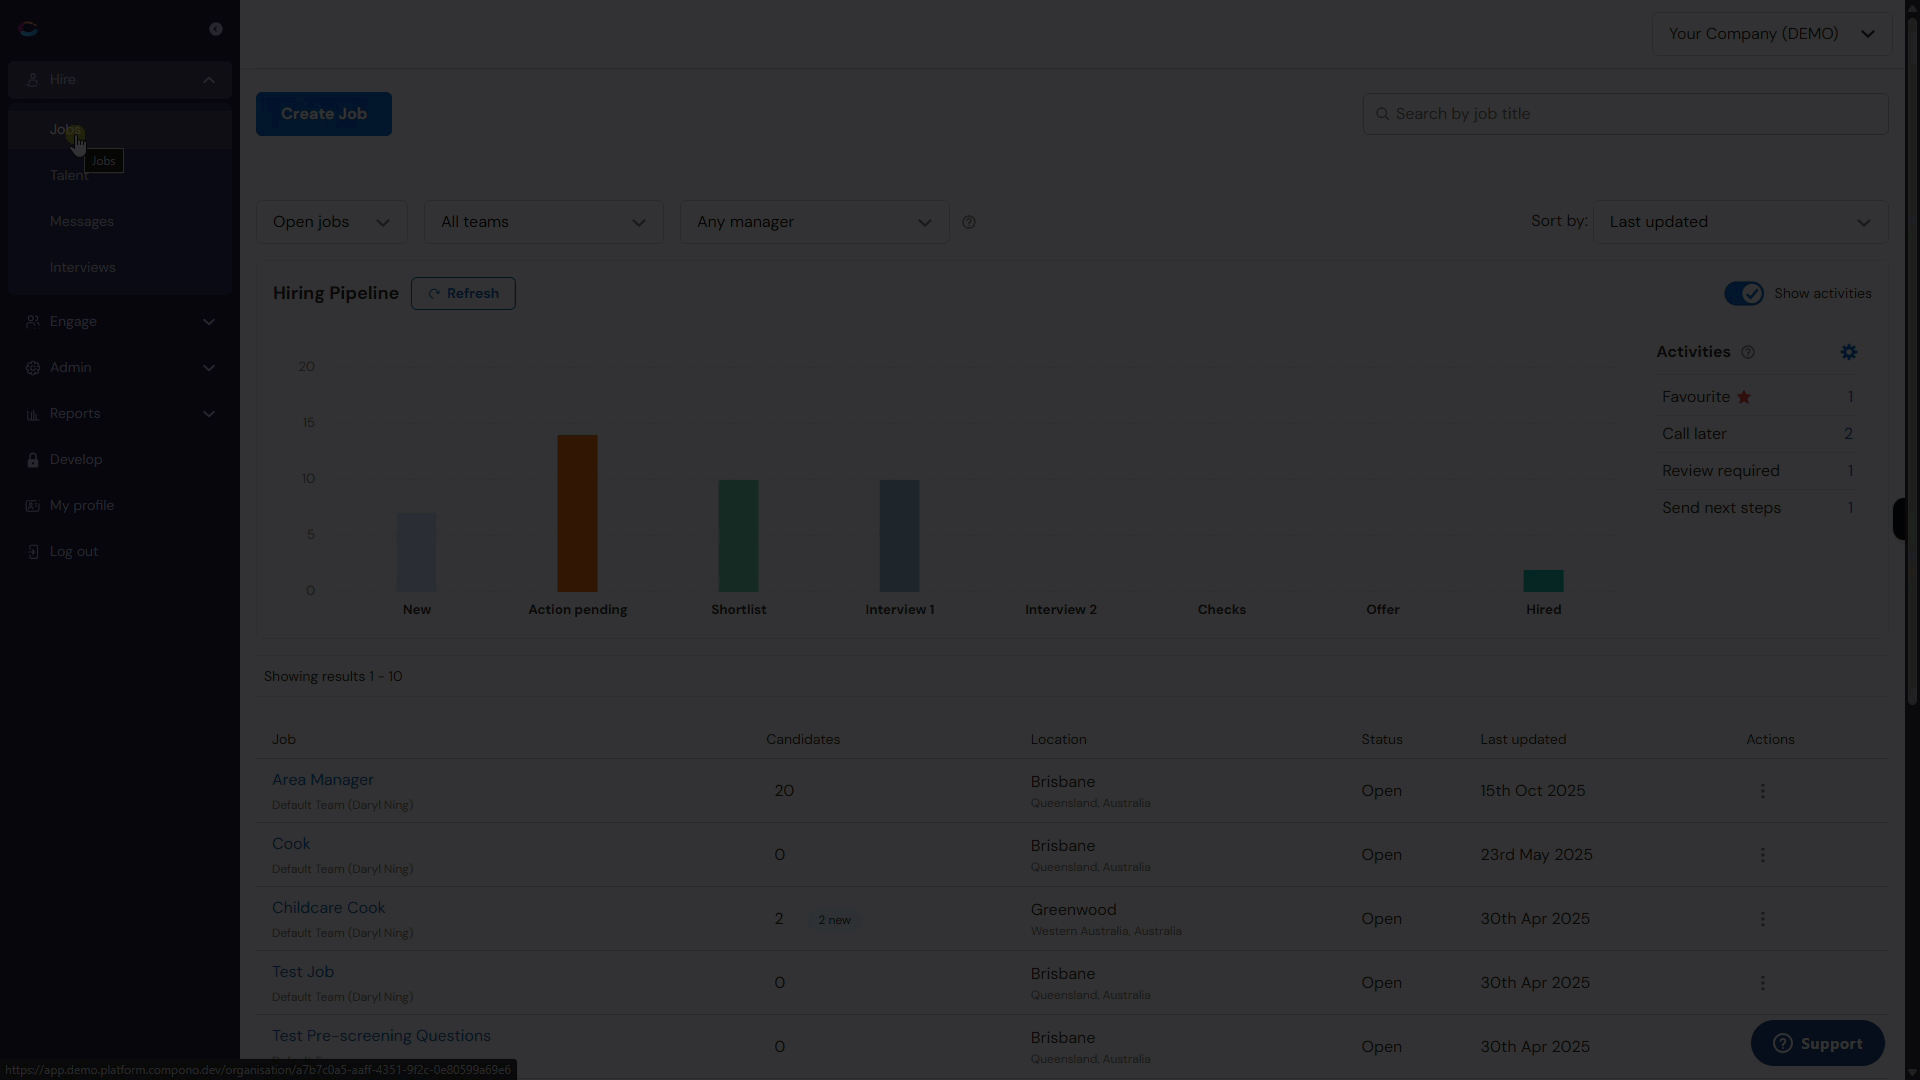Select Talent in the sidebar
Screen dimensions: 1920x1080
point(120,176)
